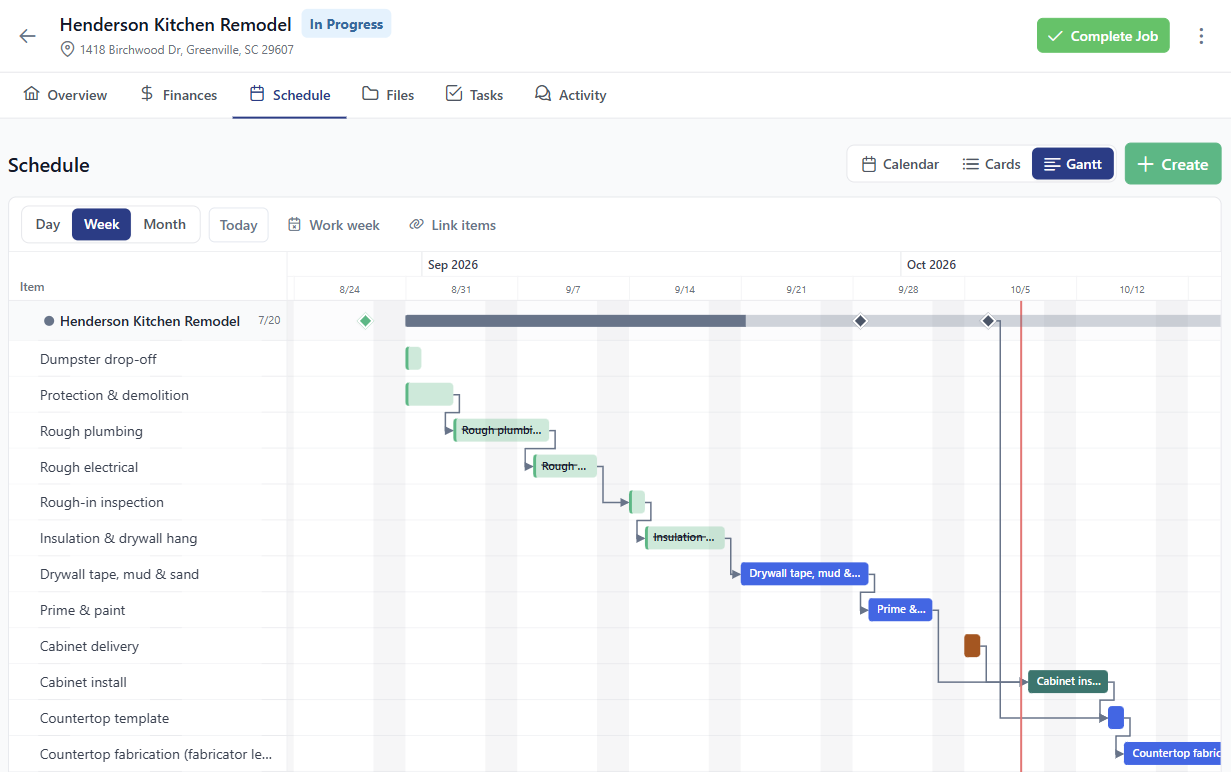
Task: Toggle Work week display
Action: pyautogui.click(x=334, y=225)
